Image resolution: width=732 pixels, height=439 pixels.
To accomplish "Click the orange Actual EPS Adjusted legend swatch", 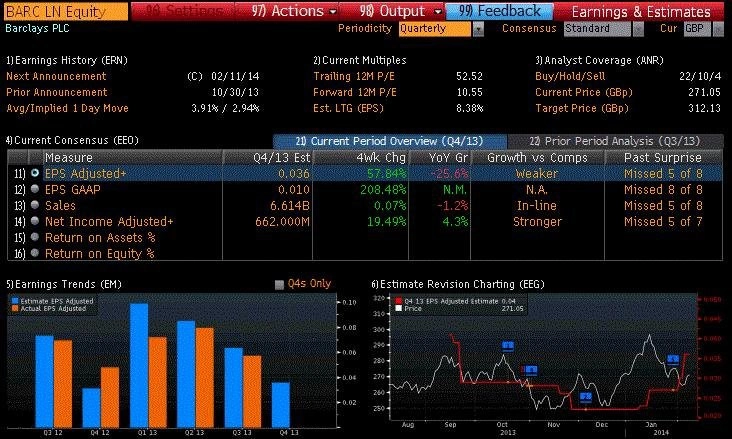I will click(x=15, y=309).
